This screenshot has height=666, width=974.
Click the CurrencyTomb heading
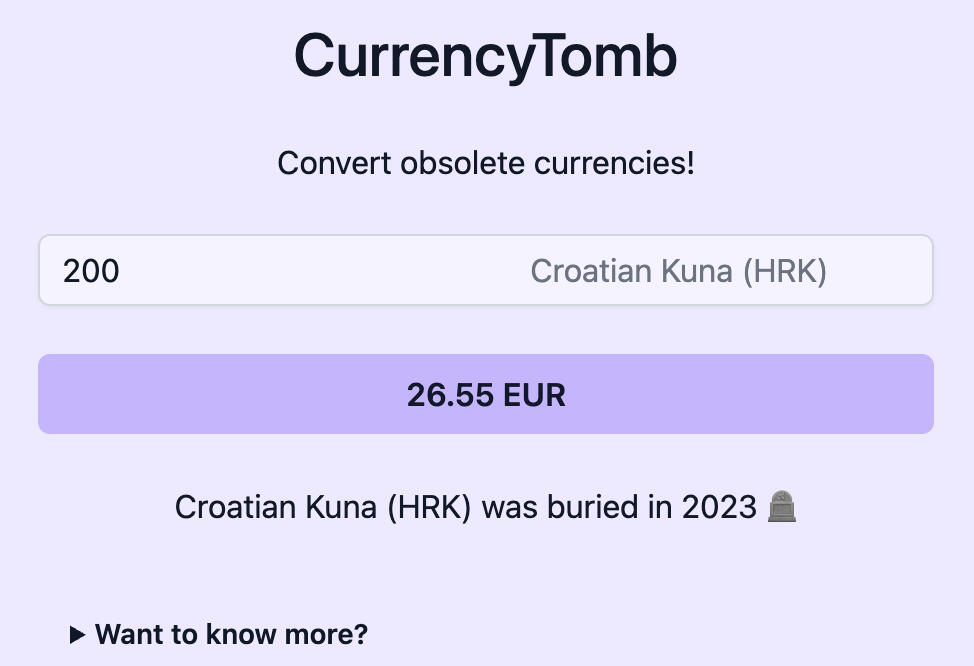point(486,56)
